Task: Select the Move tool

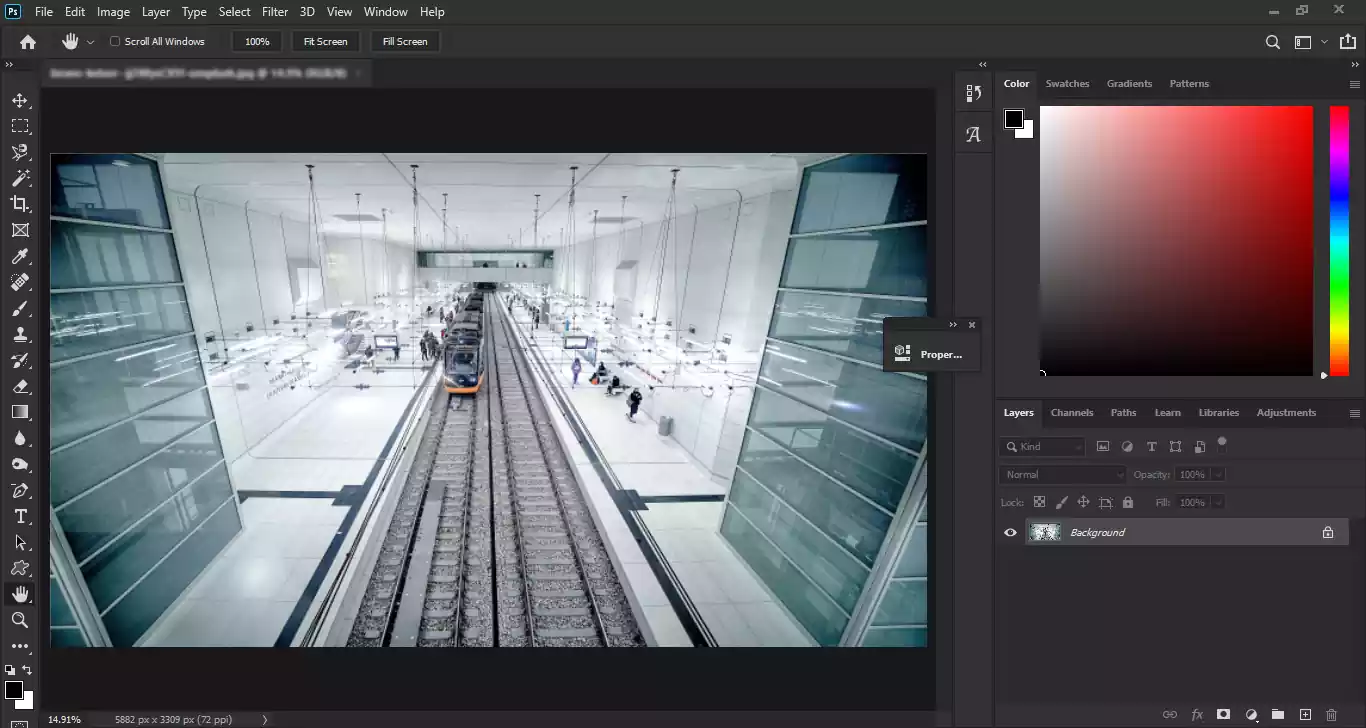Action: pyautogui.click(x=20, y=100)
